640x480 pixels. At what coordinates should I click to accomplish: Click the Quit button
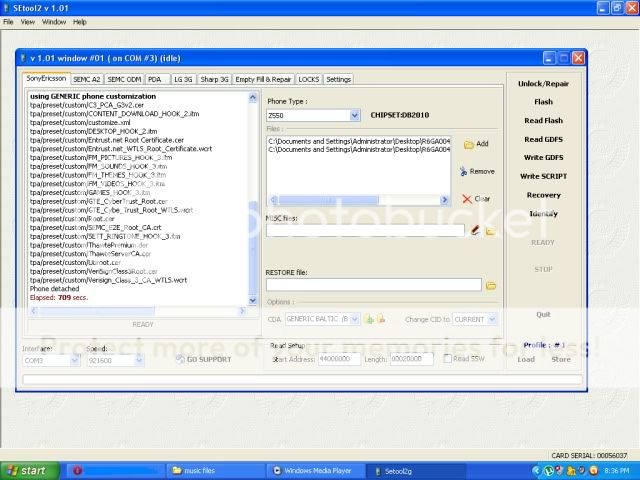tap(543, 314)
